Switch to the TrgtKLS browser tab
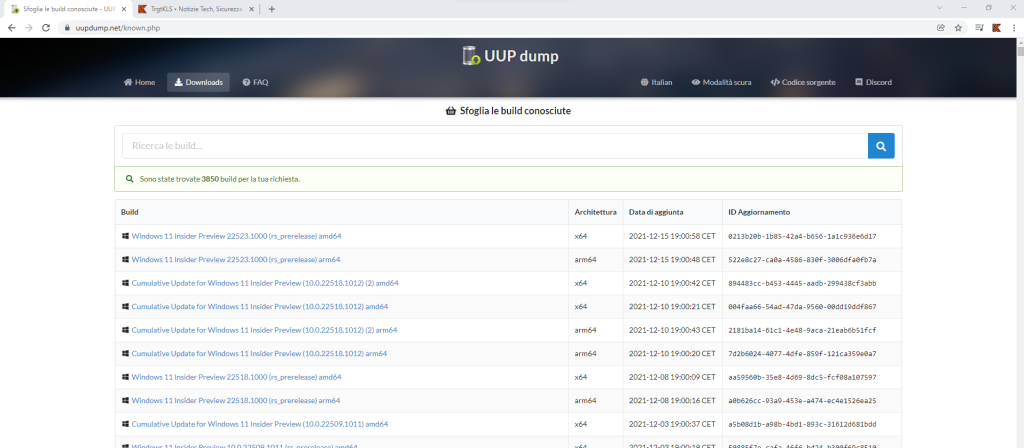Image resolution: width=1024 pixels, height=448 pixels. (190, 9)
